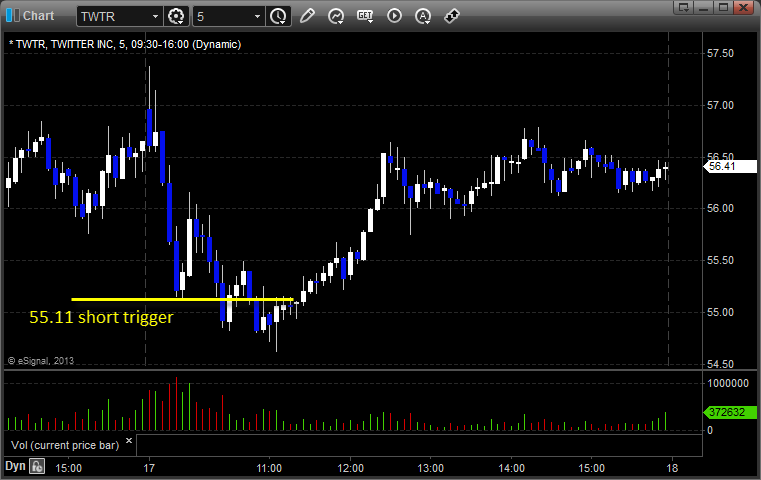
Task: Click the 56.00 price scale label
Action: pyautogui.click(x=720, y=208)
